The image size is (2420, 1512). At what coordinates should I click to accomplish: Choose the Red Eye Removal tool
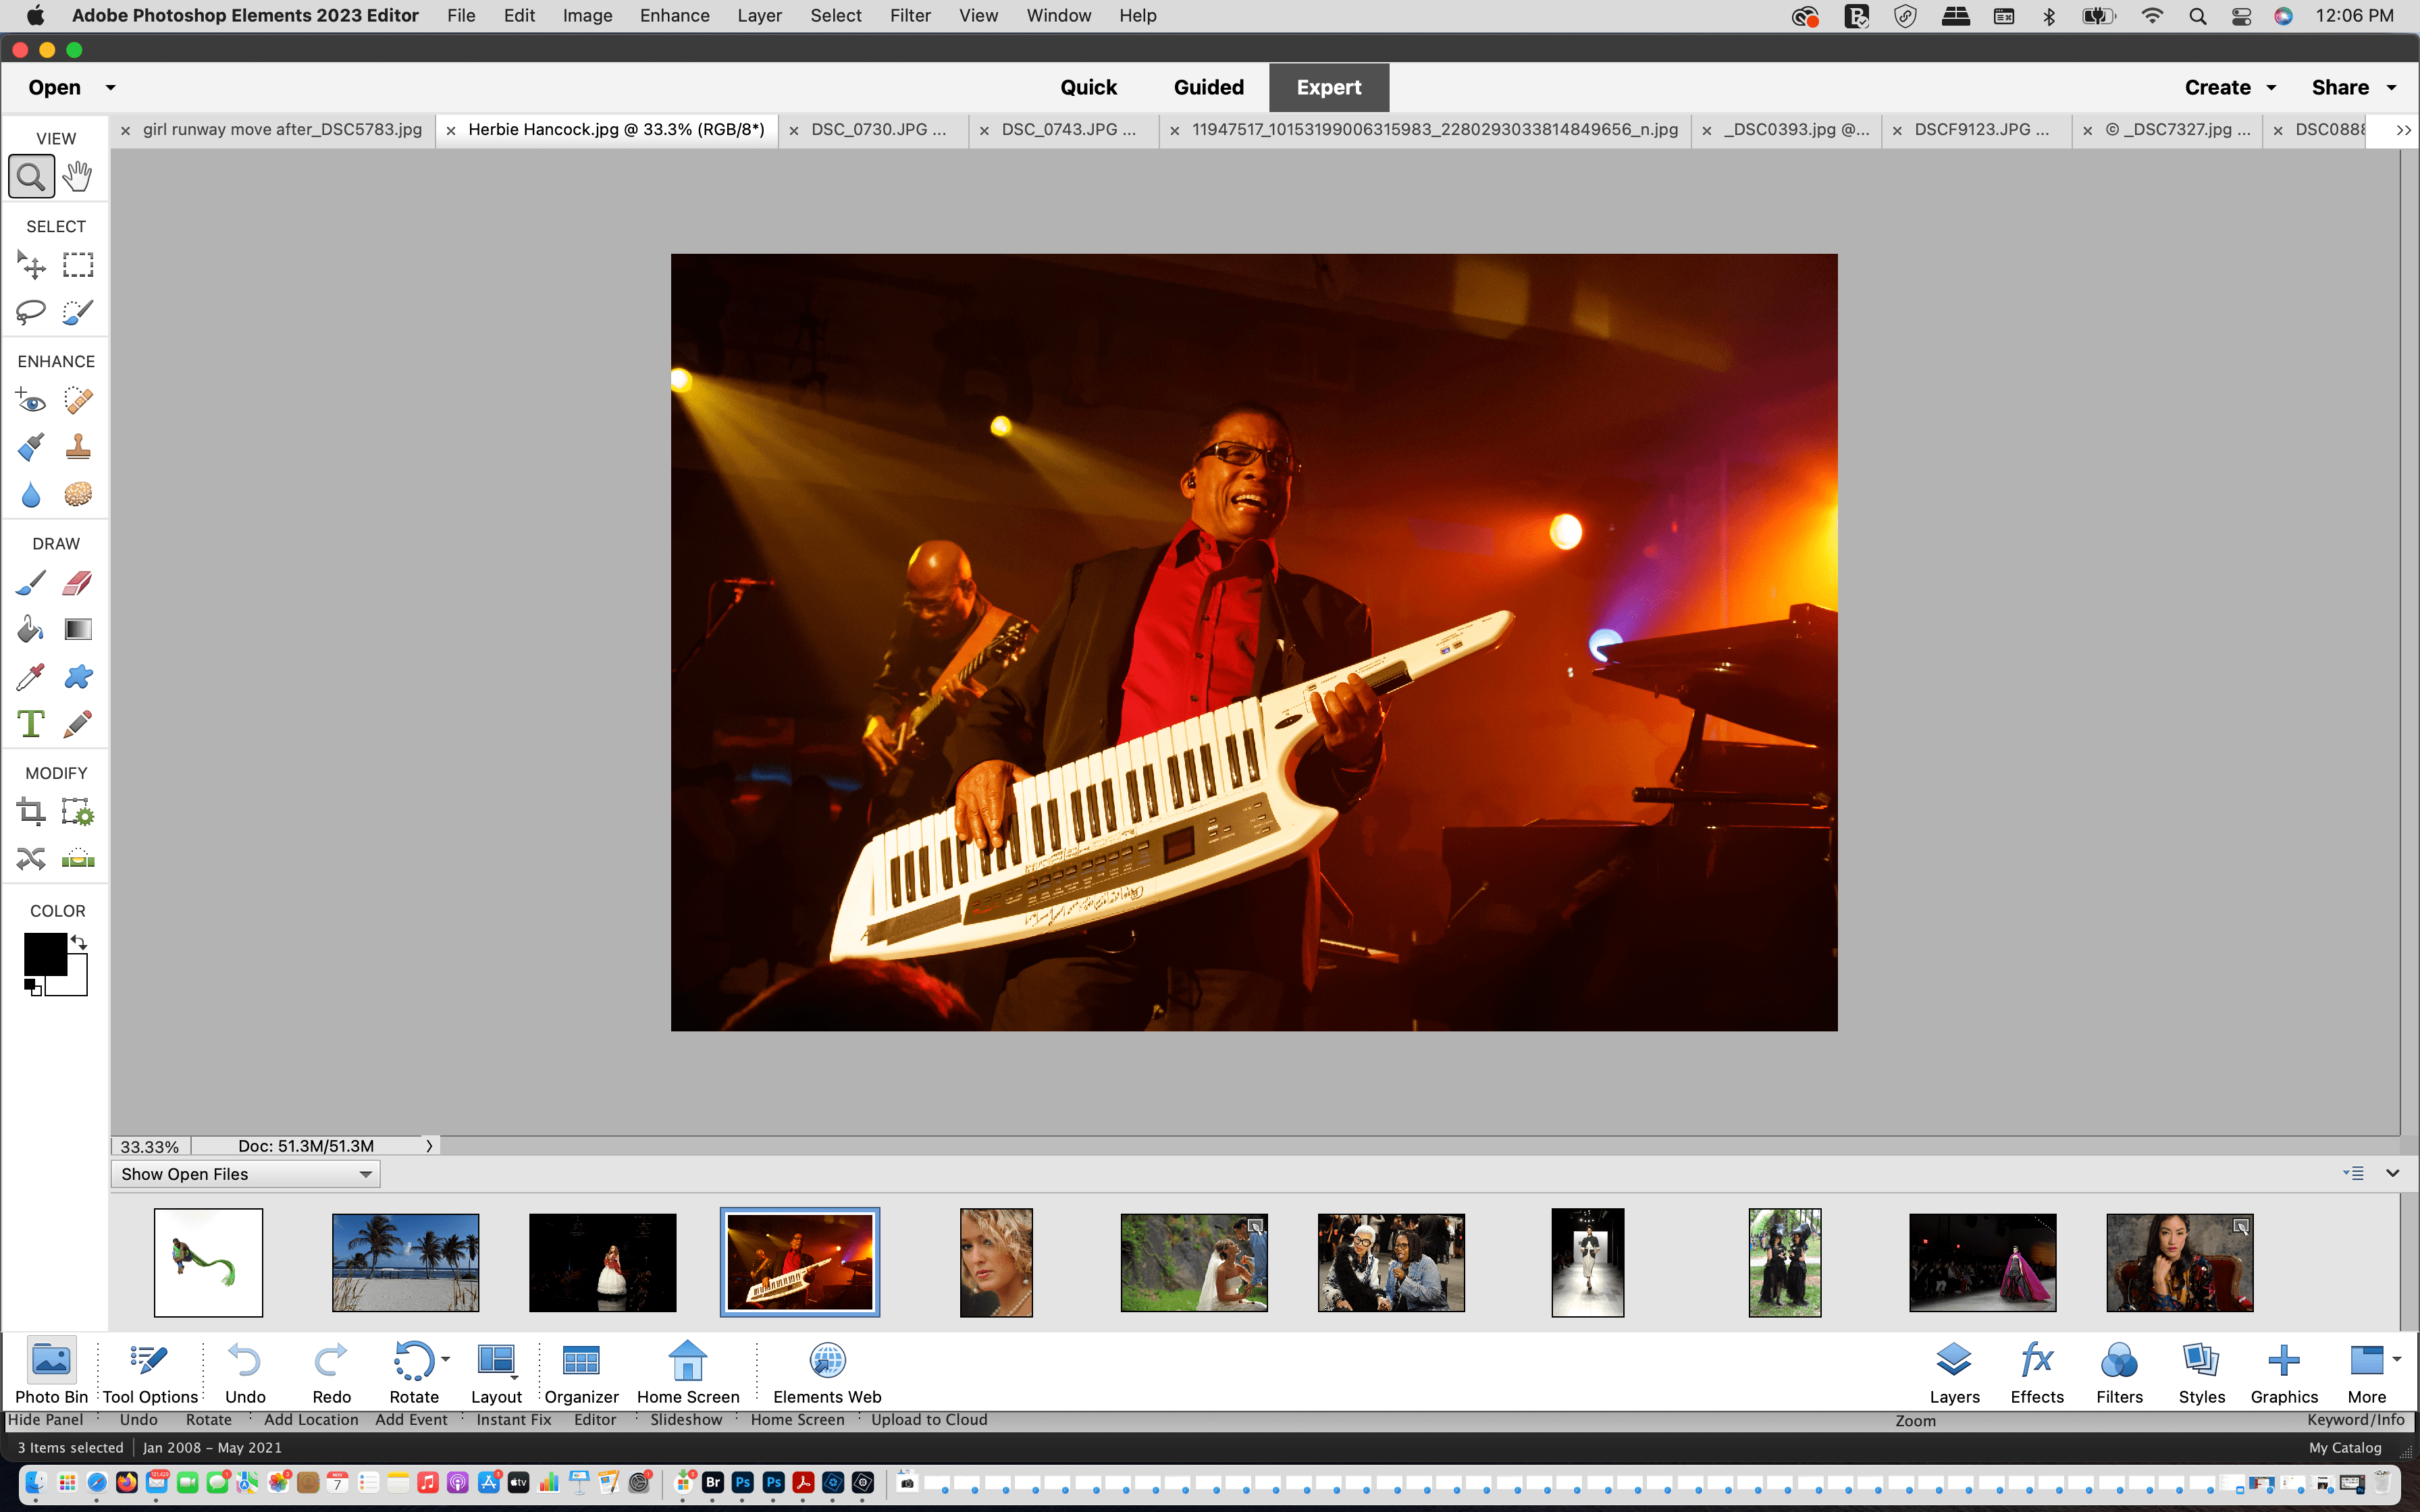click(31, 401)
